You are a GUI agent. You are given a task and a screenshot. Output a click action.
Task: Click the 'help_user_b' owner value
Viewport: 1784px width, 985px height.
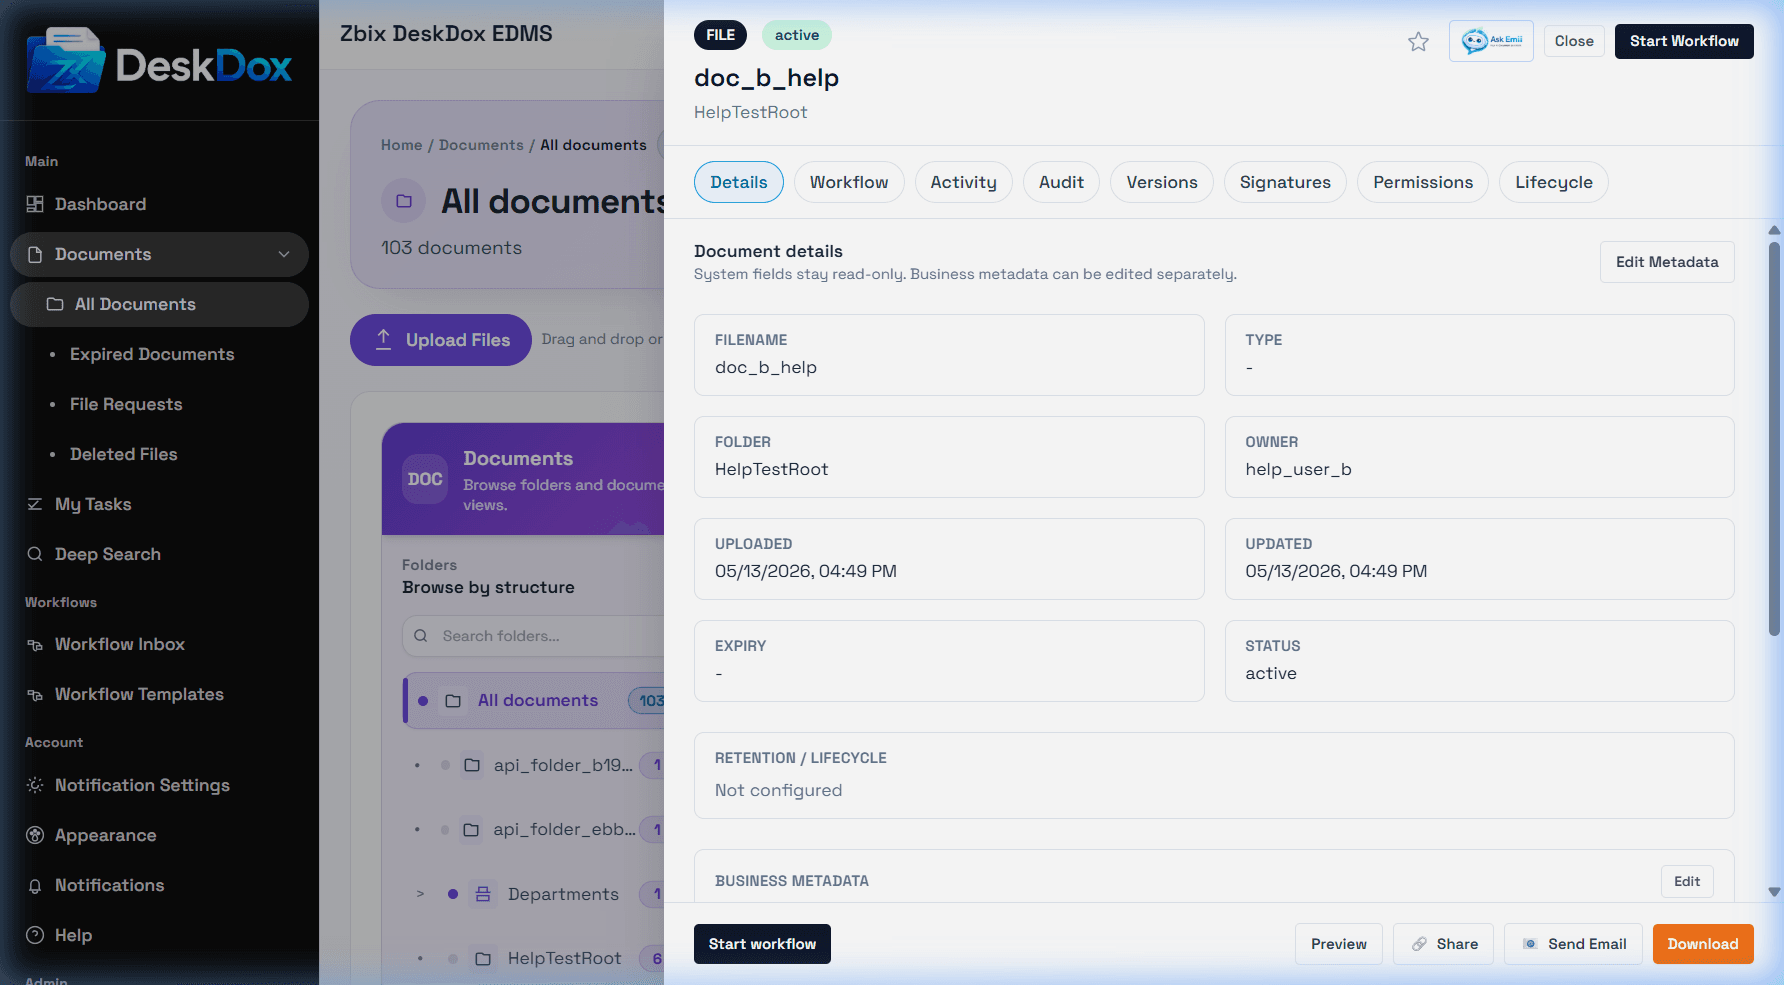click(x=1298, y=469)
